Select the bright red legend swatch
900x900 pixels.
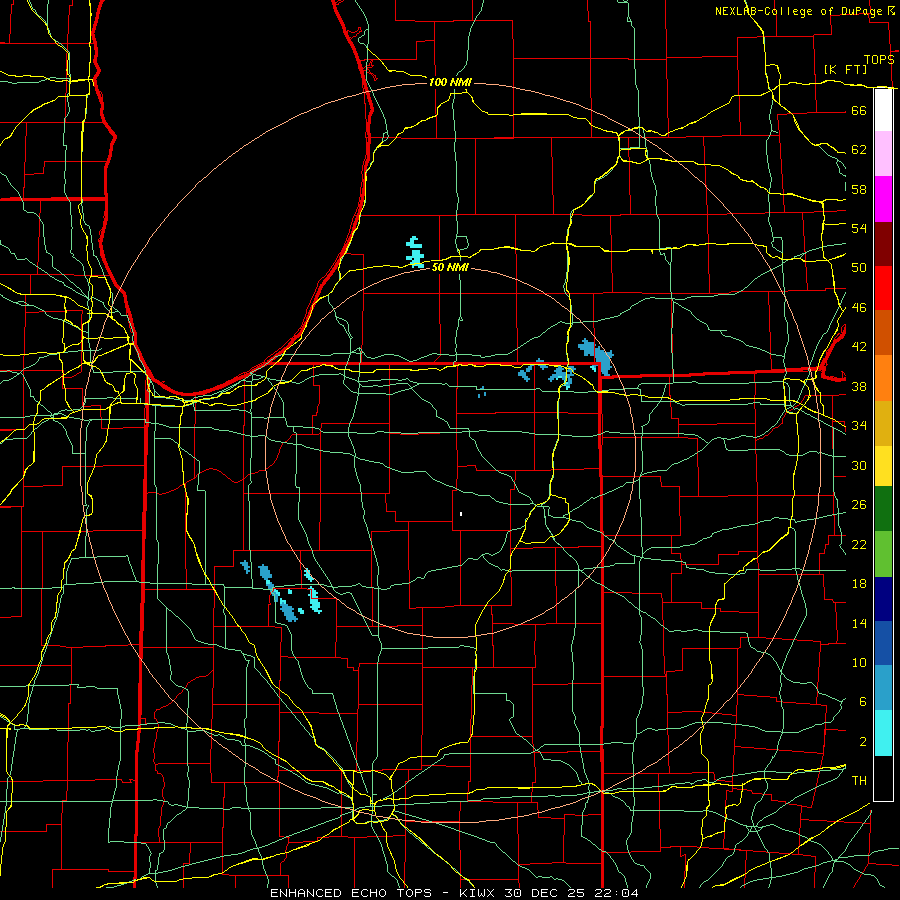883,288
